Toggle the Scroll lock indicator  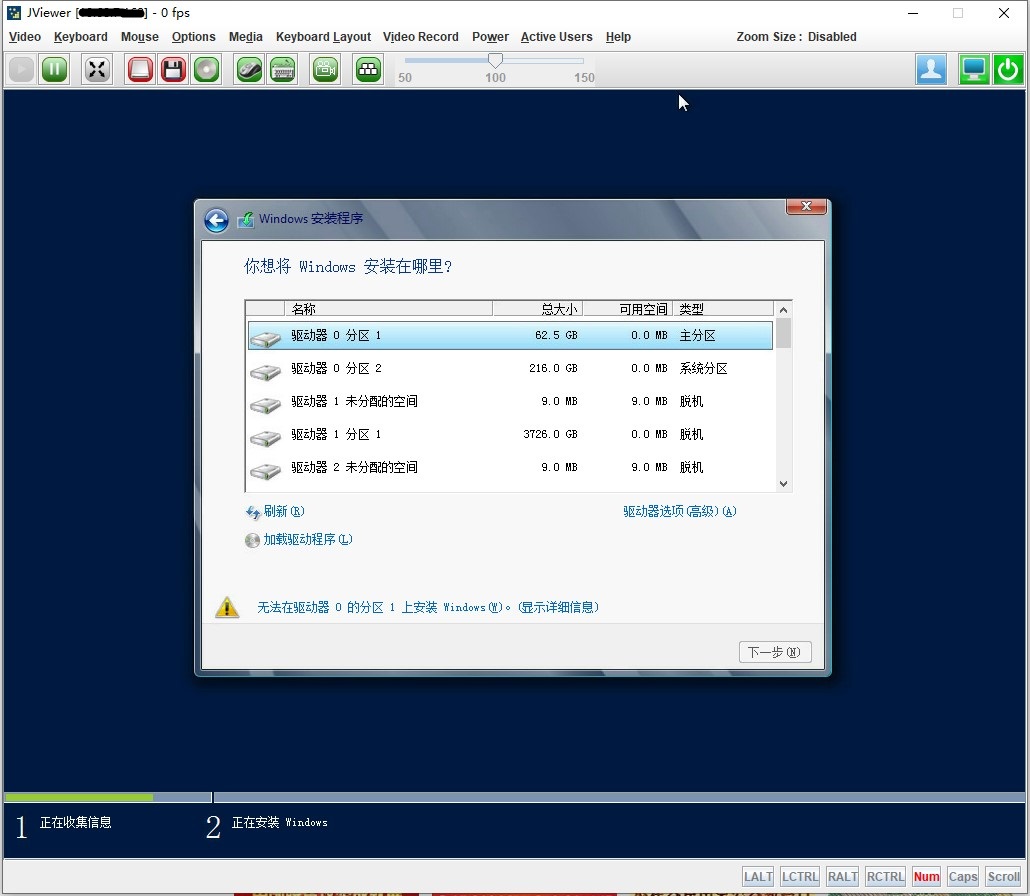coord(1004,877)
